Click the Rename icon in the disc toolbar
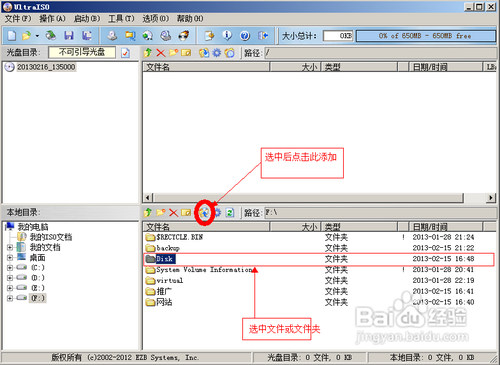The width and height of the screenshot is (500, 365). 186,53
